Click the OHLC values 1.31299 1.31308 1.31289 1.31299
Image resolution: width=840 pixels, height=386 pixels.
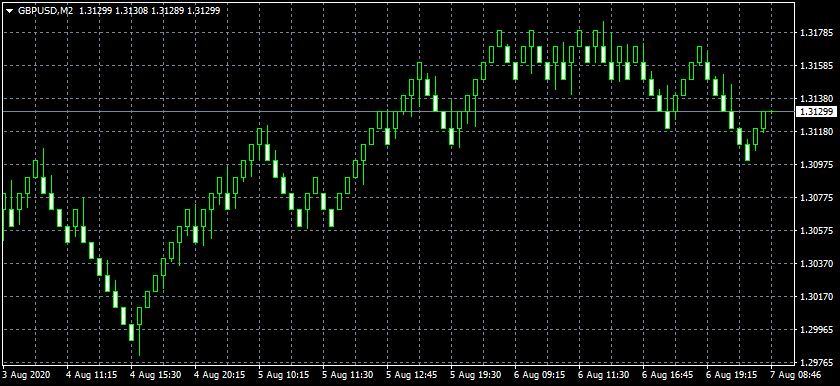pos(149,10)
